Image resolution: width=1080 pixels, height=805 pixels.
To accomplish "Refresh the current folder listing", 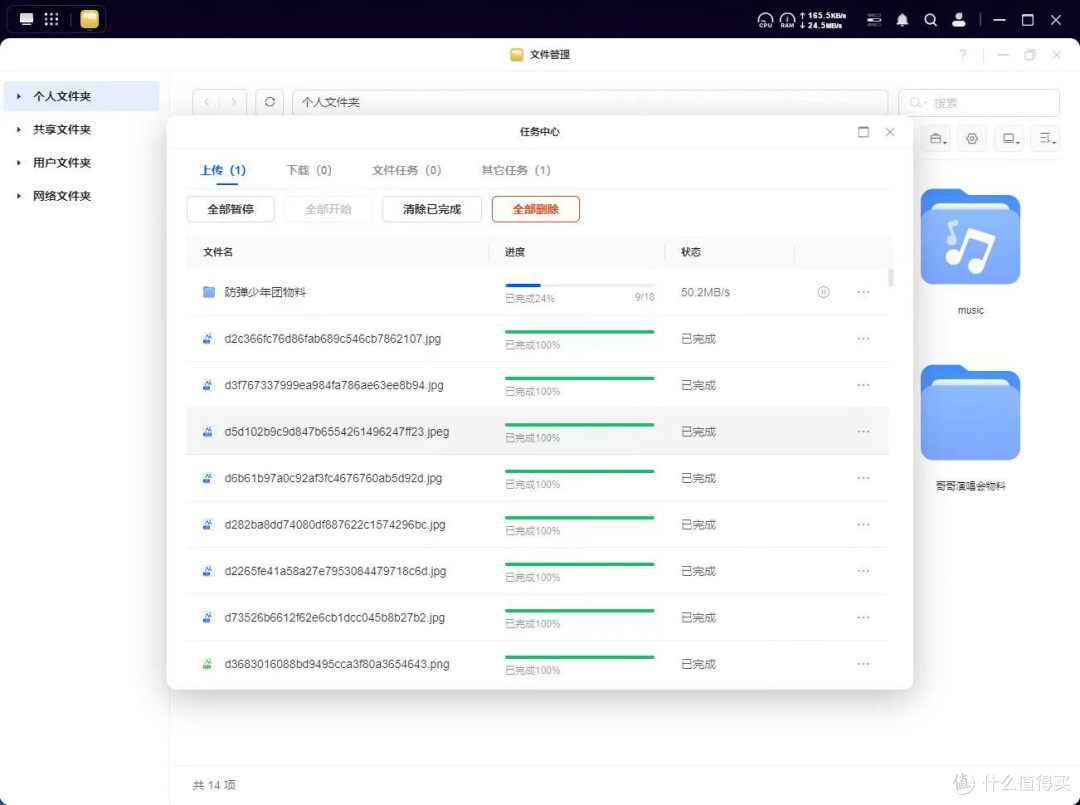I will point(269,102).
